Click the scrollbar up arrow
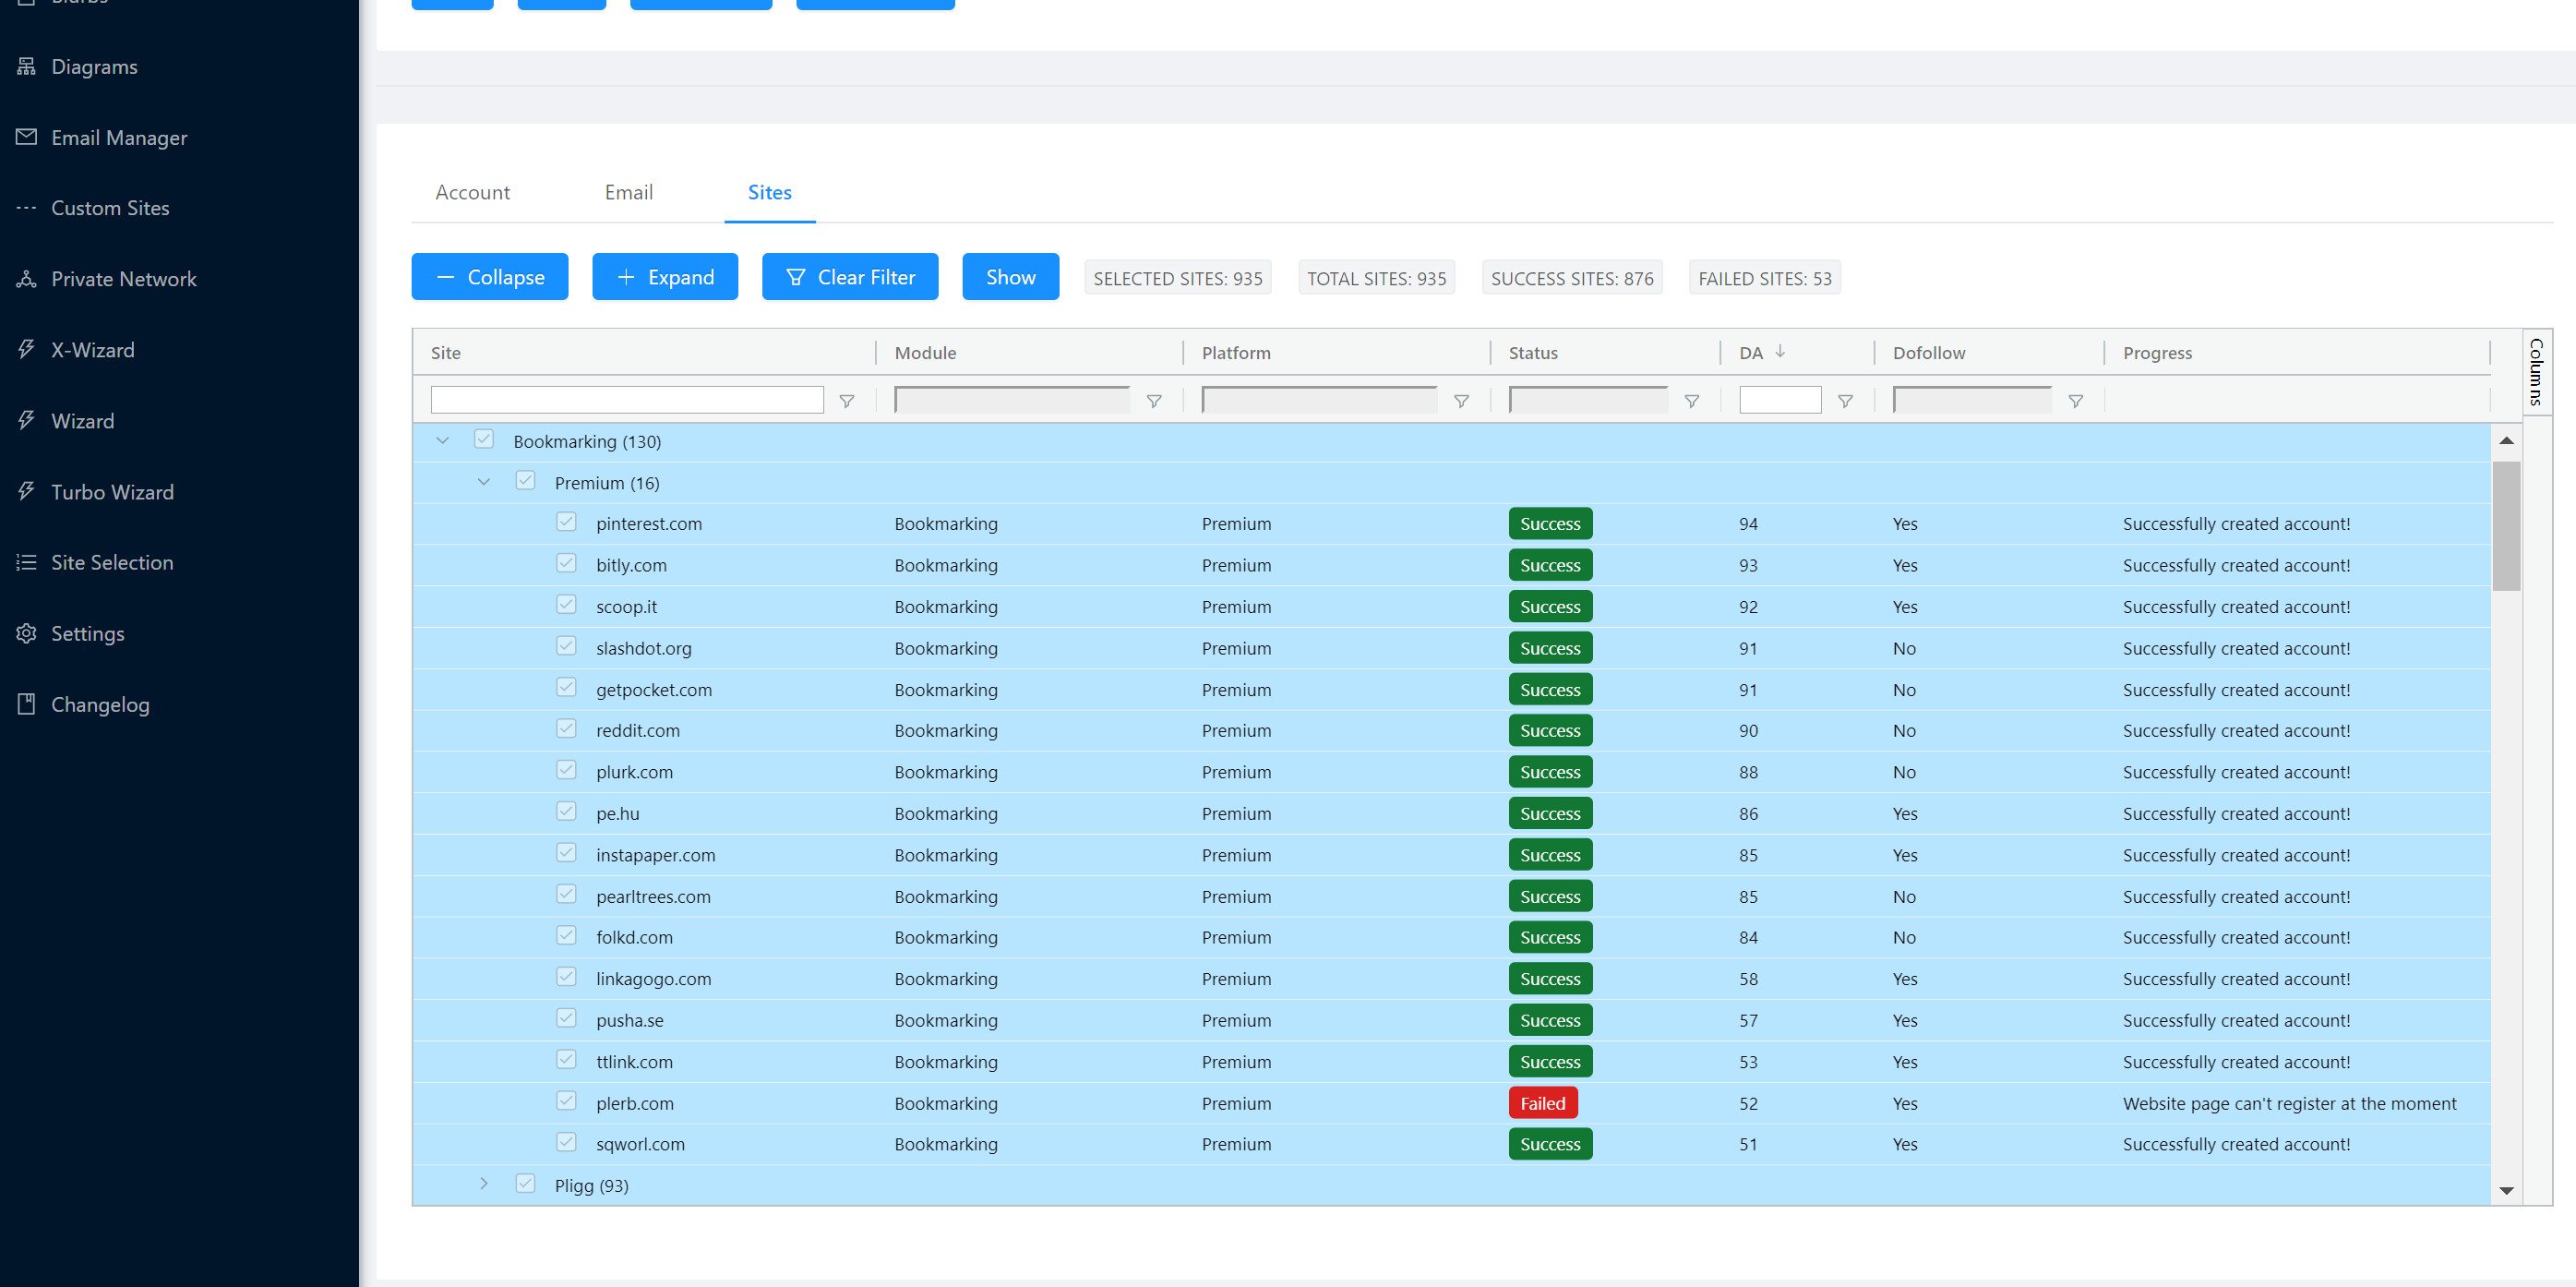The image size is (2576, 1287). pyautogui.click(x=2506, y=441)
